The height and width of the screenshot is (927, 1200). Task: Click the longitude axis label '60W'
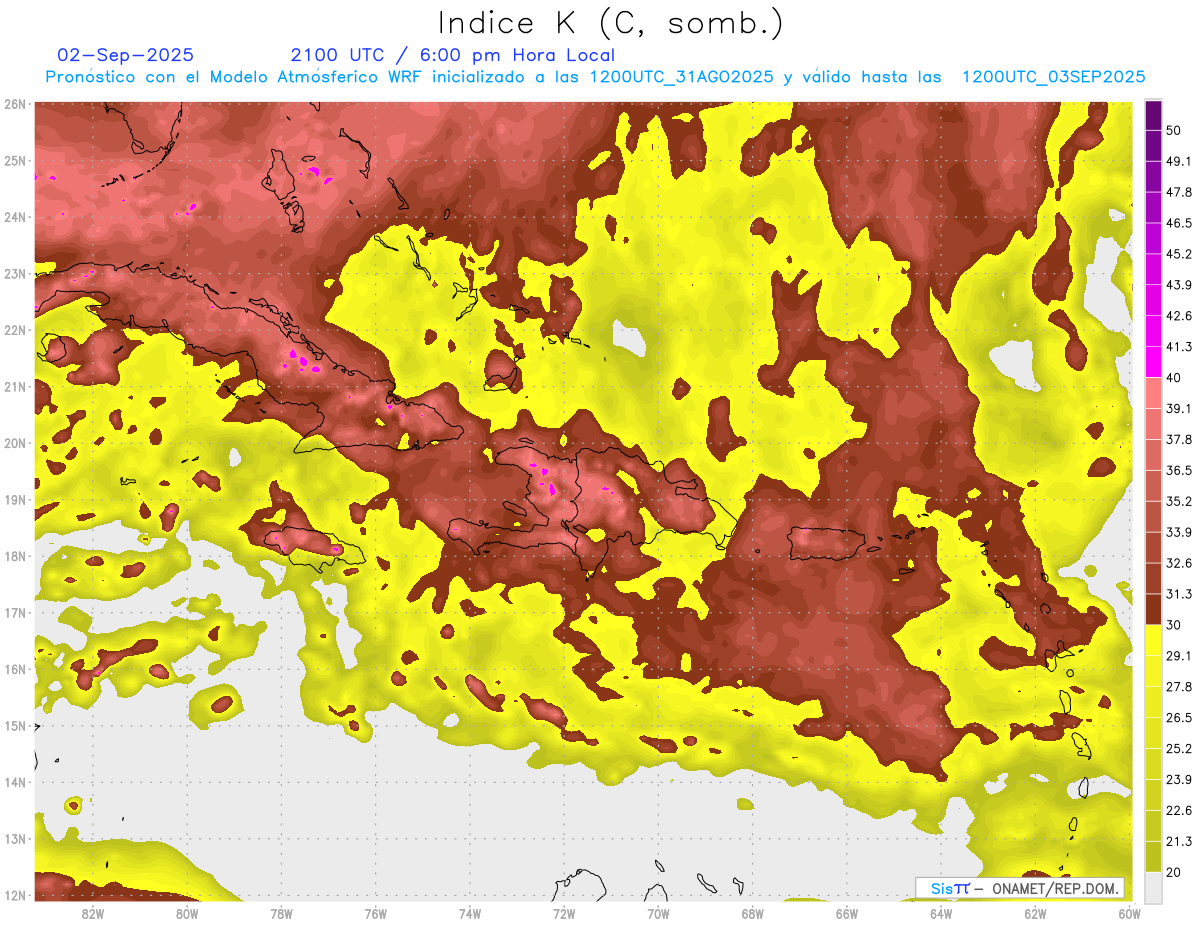[x=1128, y=913]
